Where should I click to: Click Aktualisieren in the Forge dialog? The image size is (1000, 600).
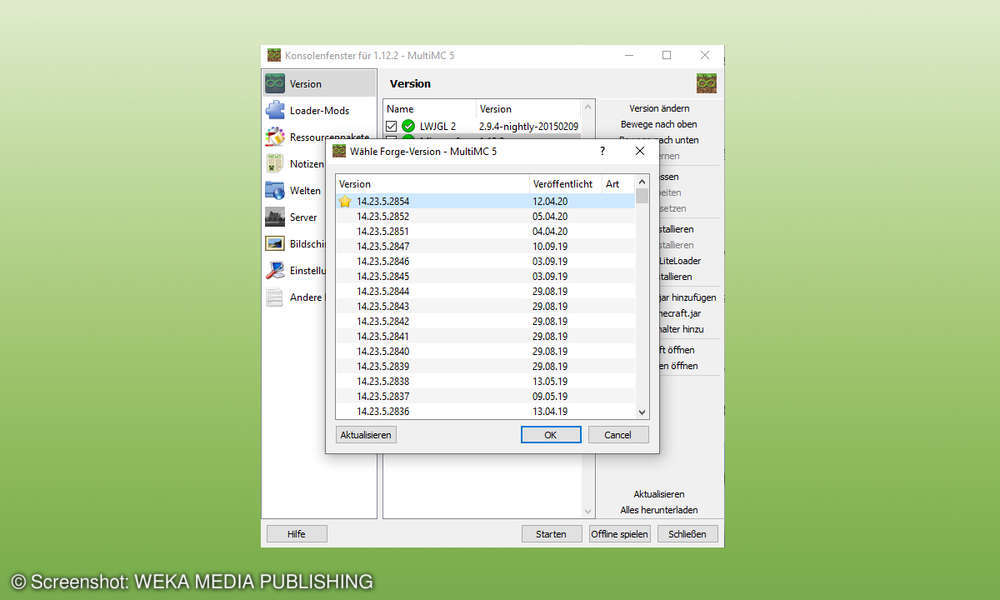tap(368, 434)
